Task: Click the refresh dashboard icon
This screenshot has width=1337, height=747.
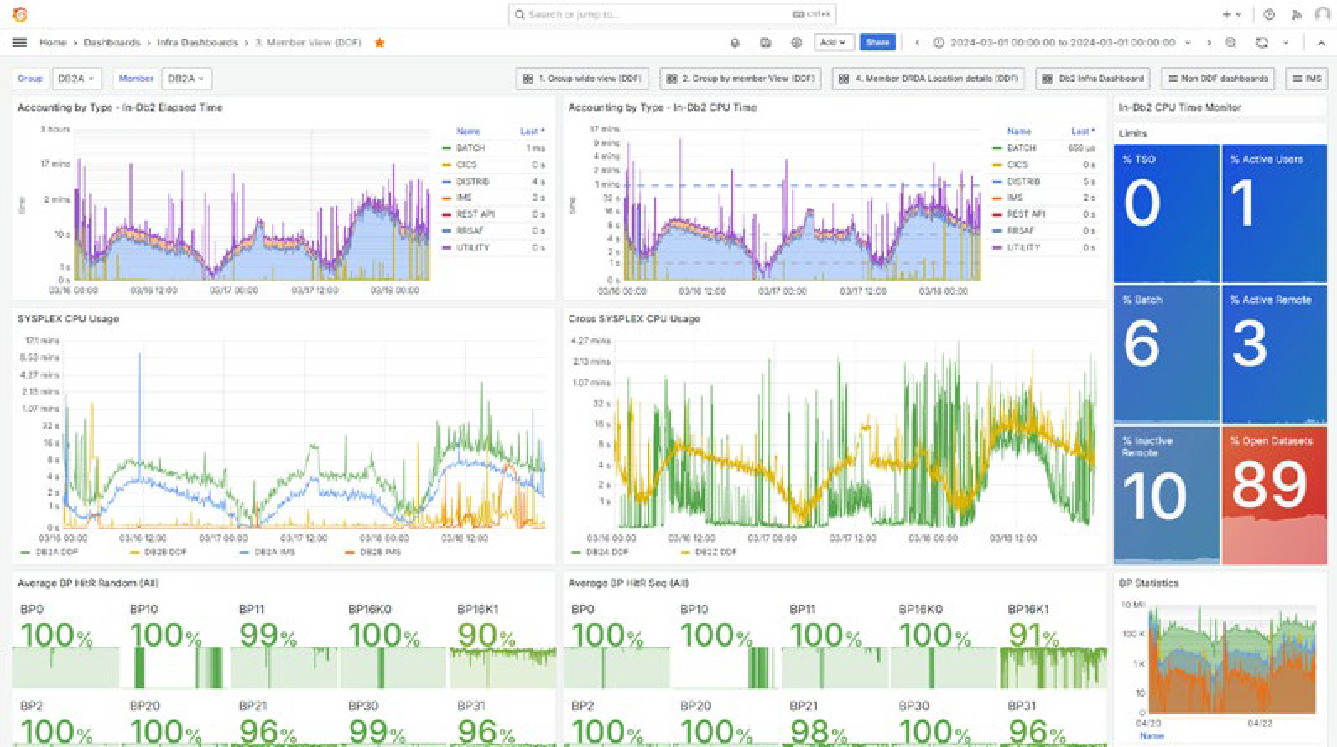Action: coord(1261,43)
